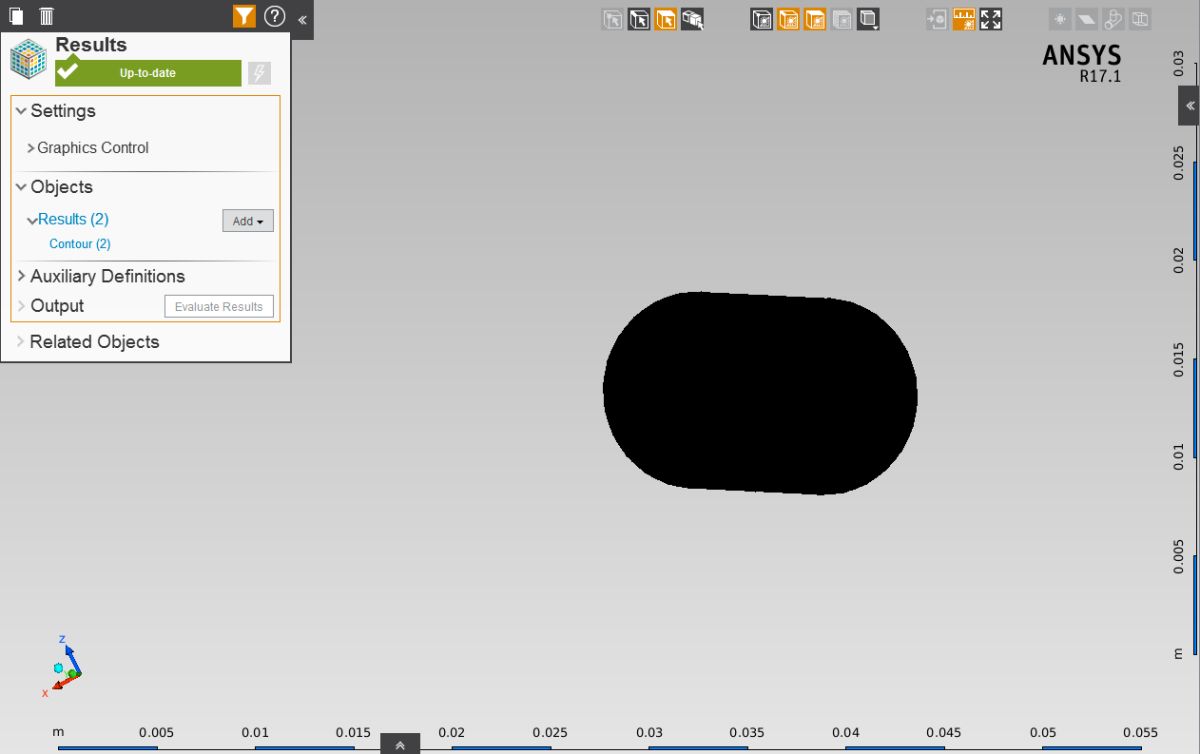Click the trash delete icon
The width and height of the screenshot is (1200, 754).
click(46, 16)
